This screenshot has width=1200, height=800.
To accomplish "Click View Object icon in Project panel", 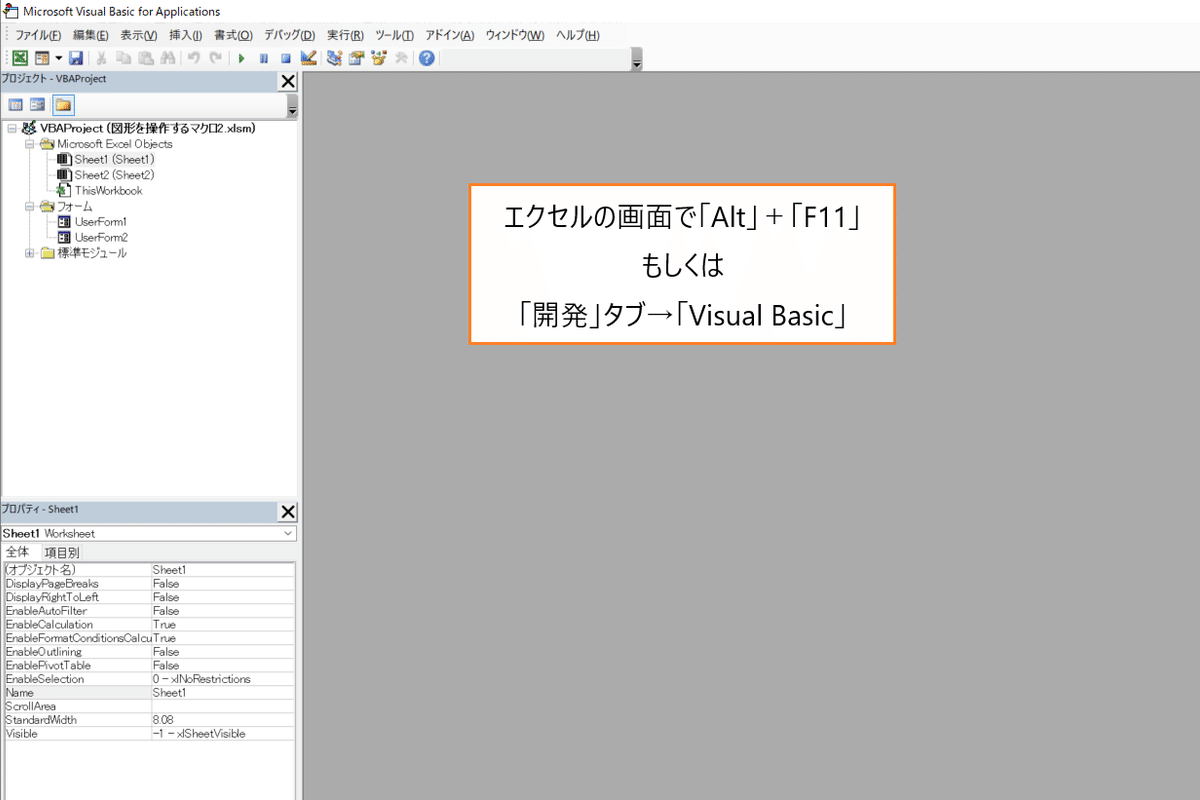I will click(38, 104).
